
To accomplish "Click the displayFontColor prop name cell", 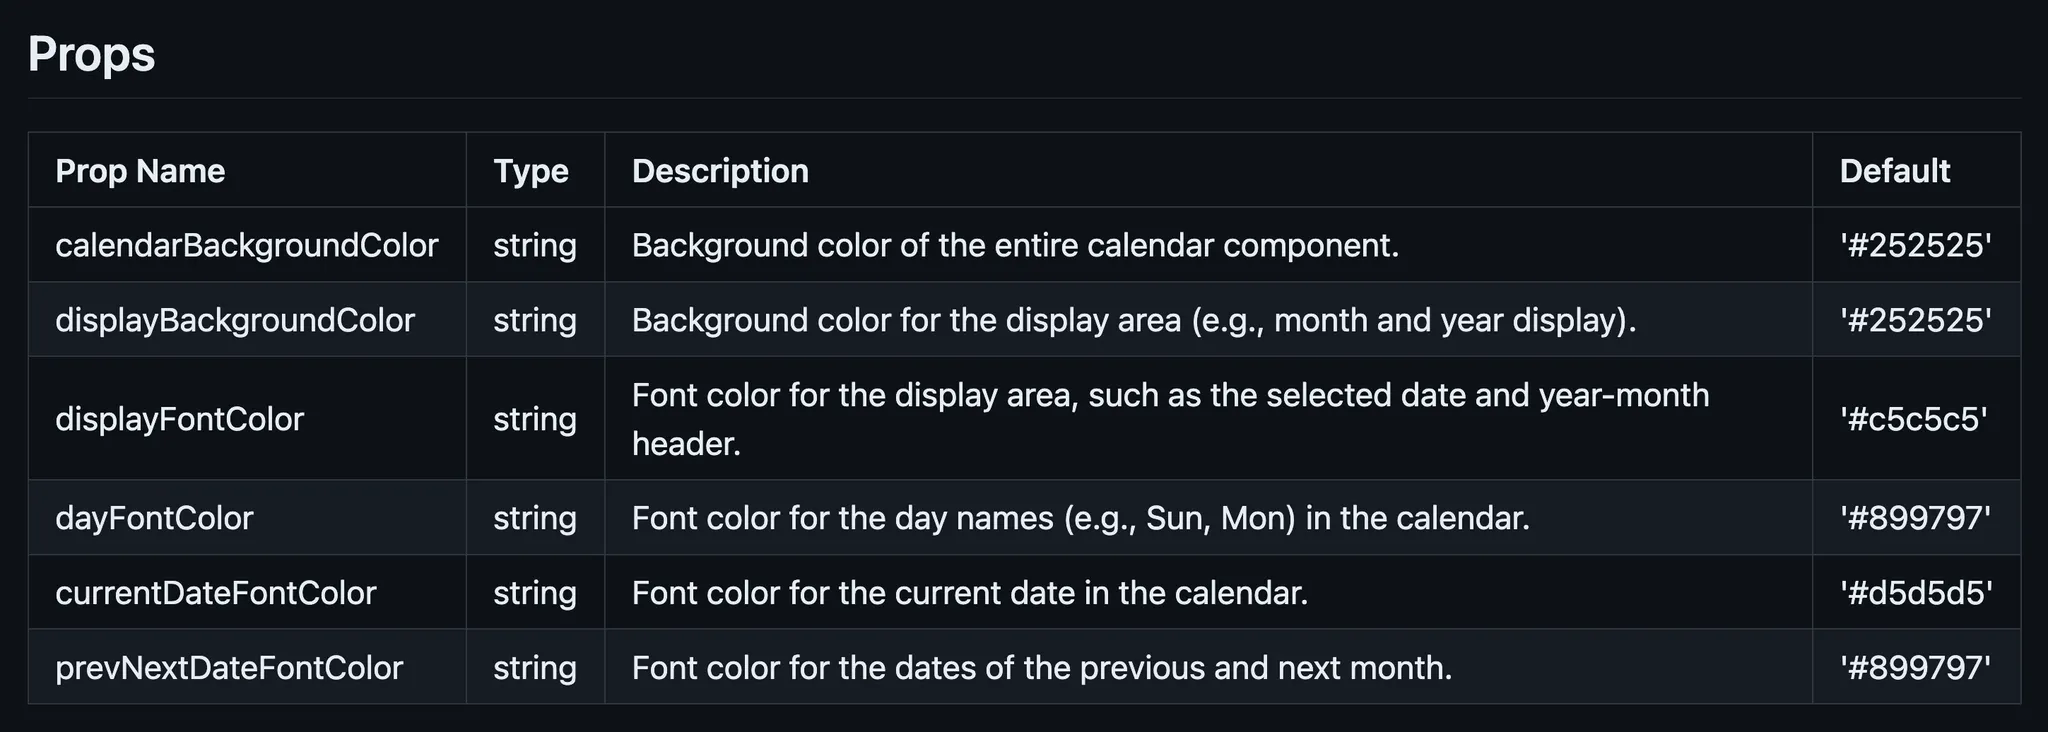I will coord(180,418).
